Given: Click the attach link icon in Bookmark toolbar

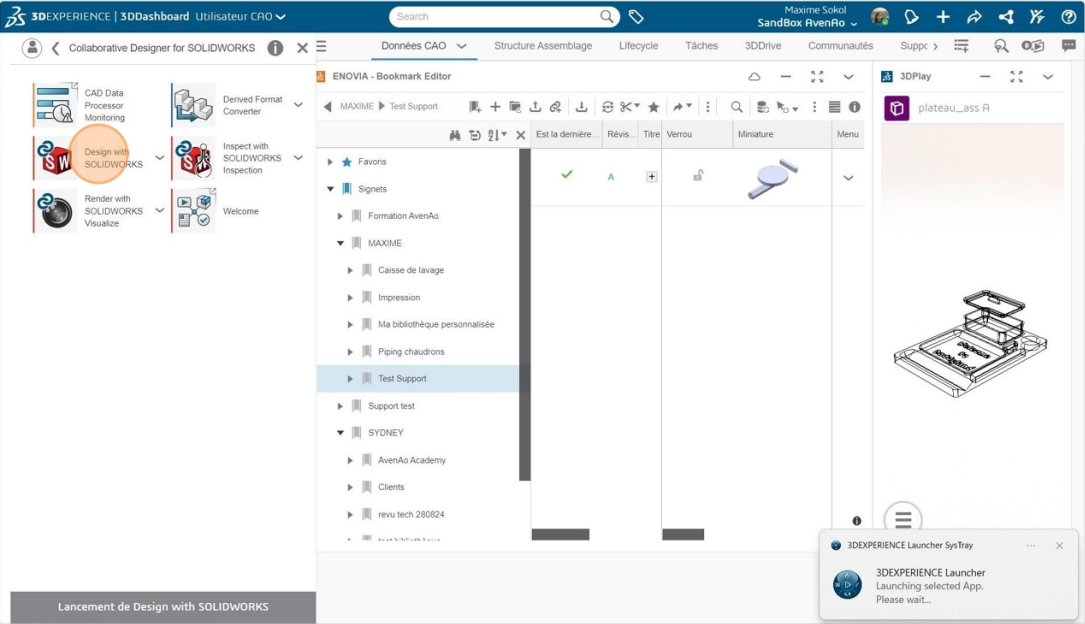Looking at the screenshot, I should (555, 107).
